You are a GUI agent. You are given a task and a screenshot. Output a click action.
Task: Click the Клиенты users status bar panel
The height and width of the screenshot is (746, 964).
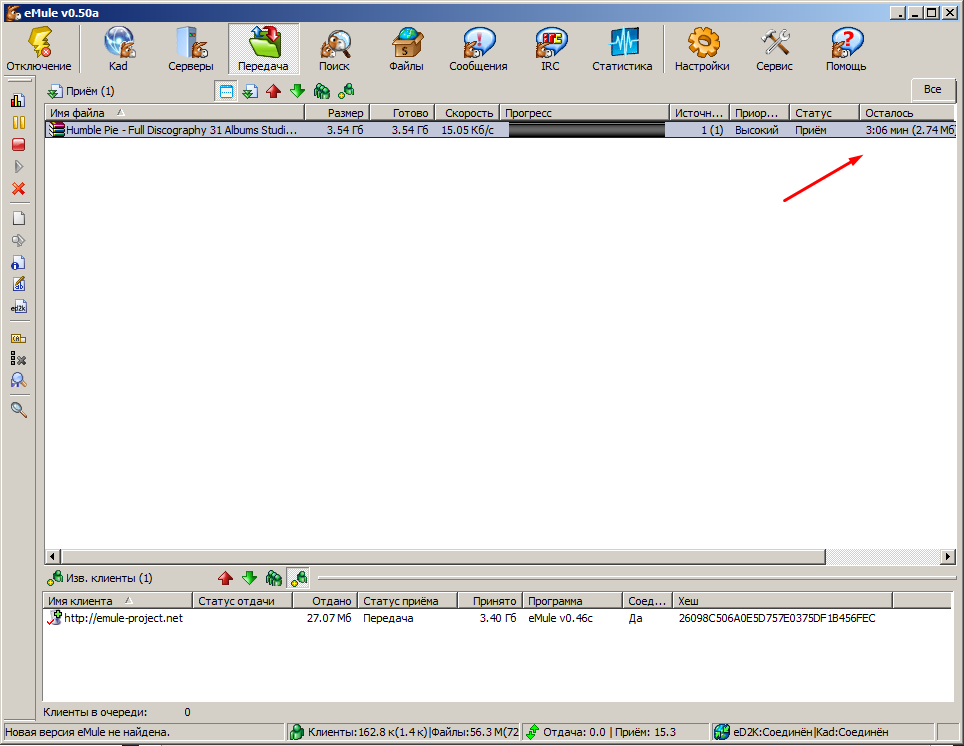[x=404, y=732]
